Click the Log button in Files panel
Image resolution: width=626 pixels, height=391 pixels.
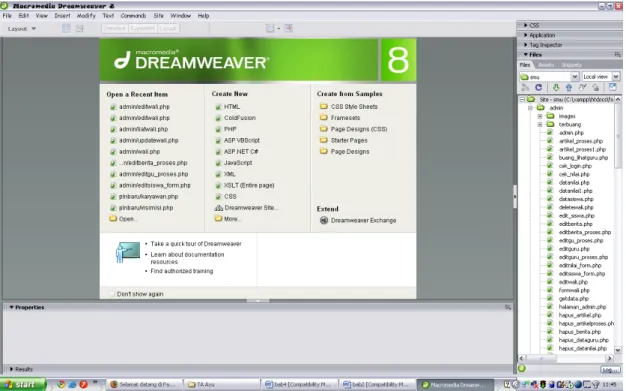(610, 370)
